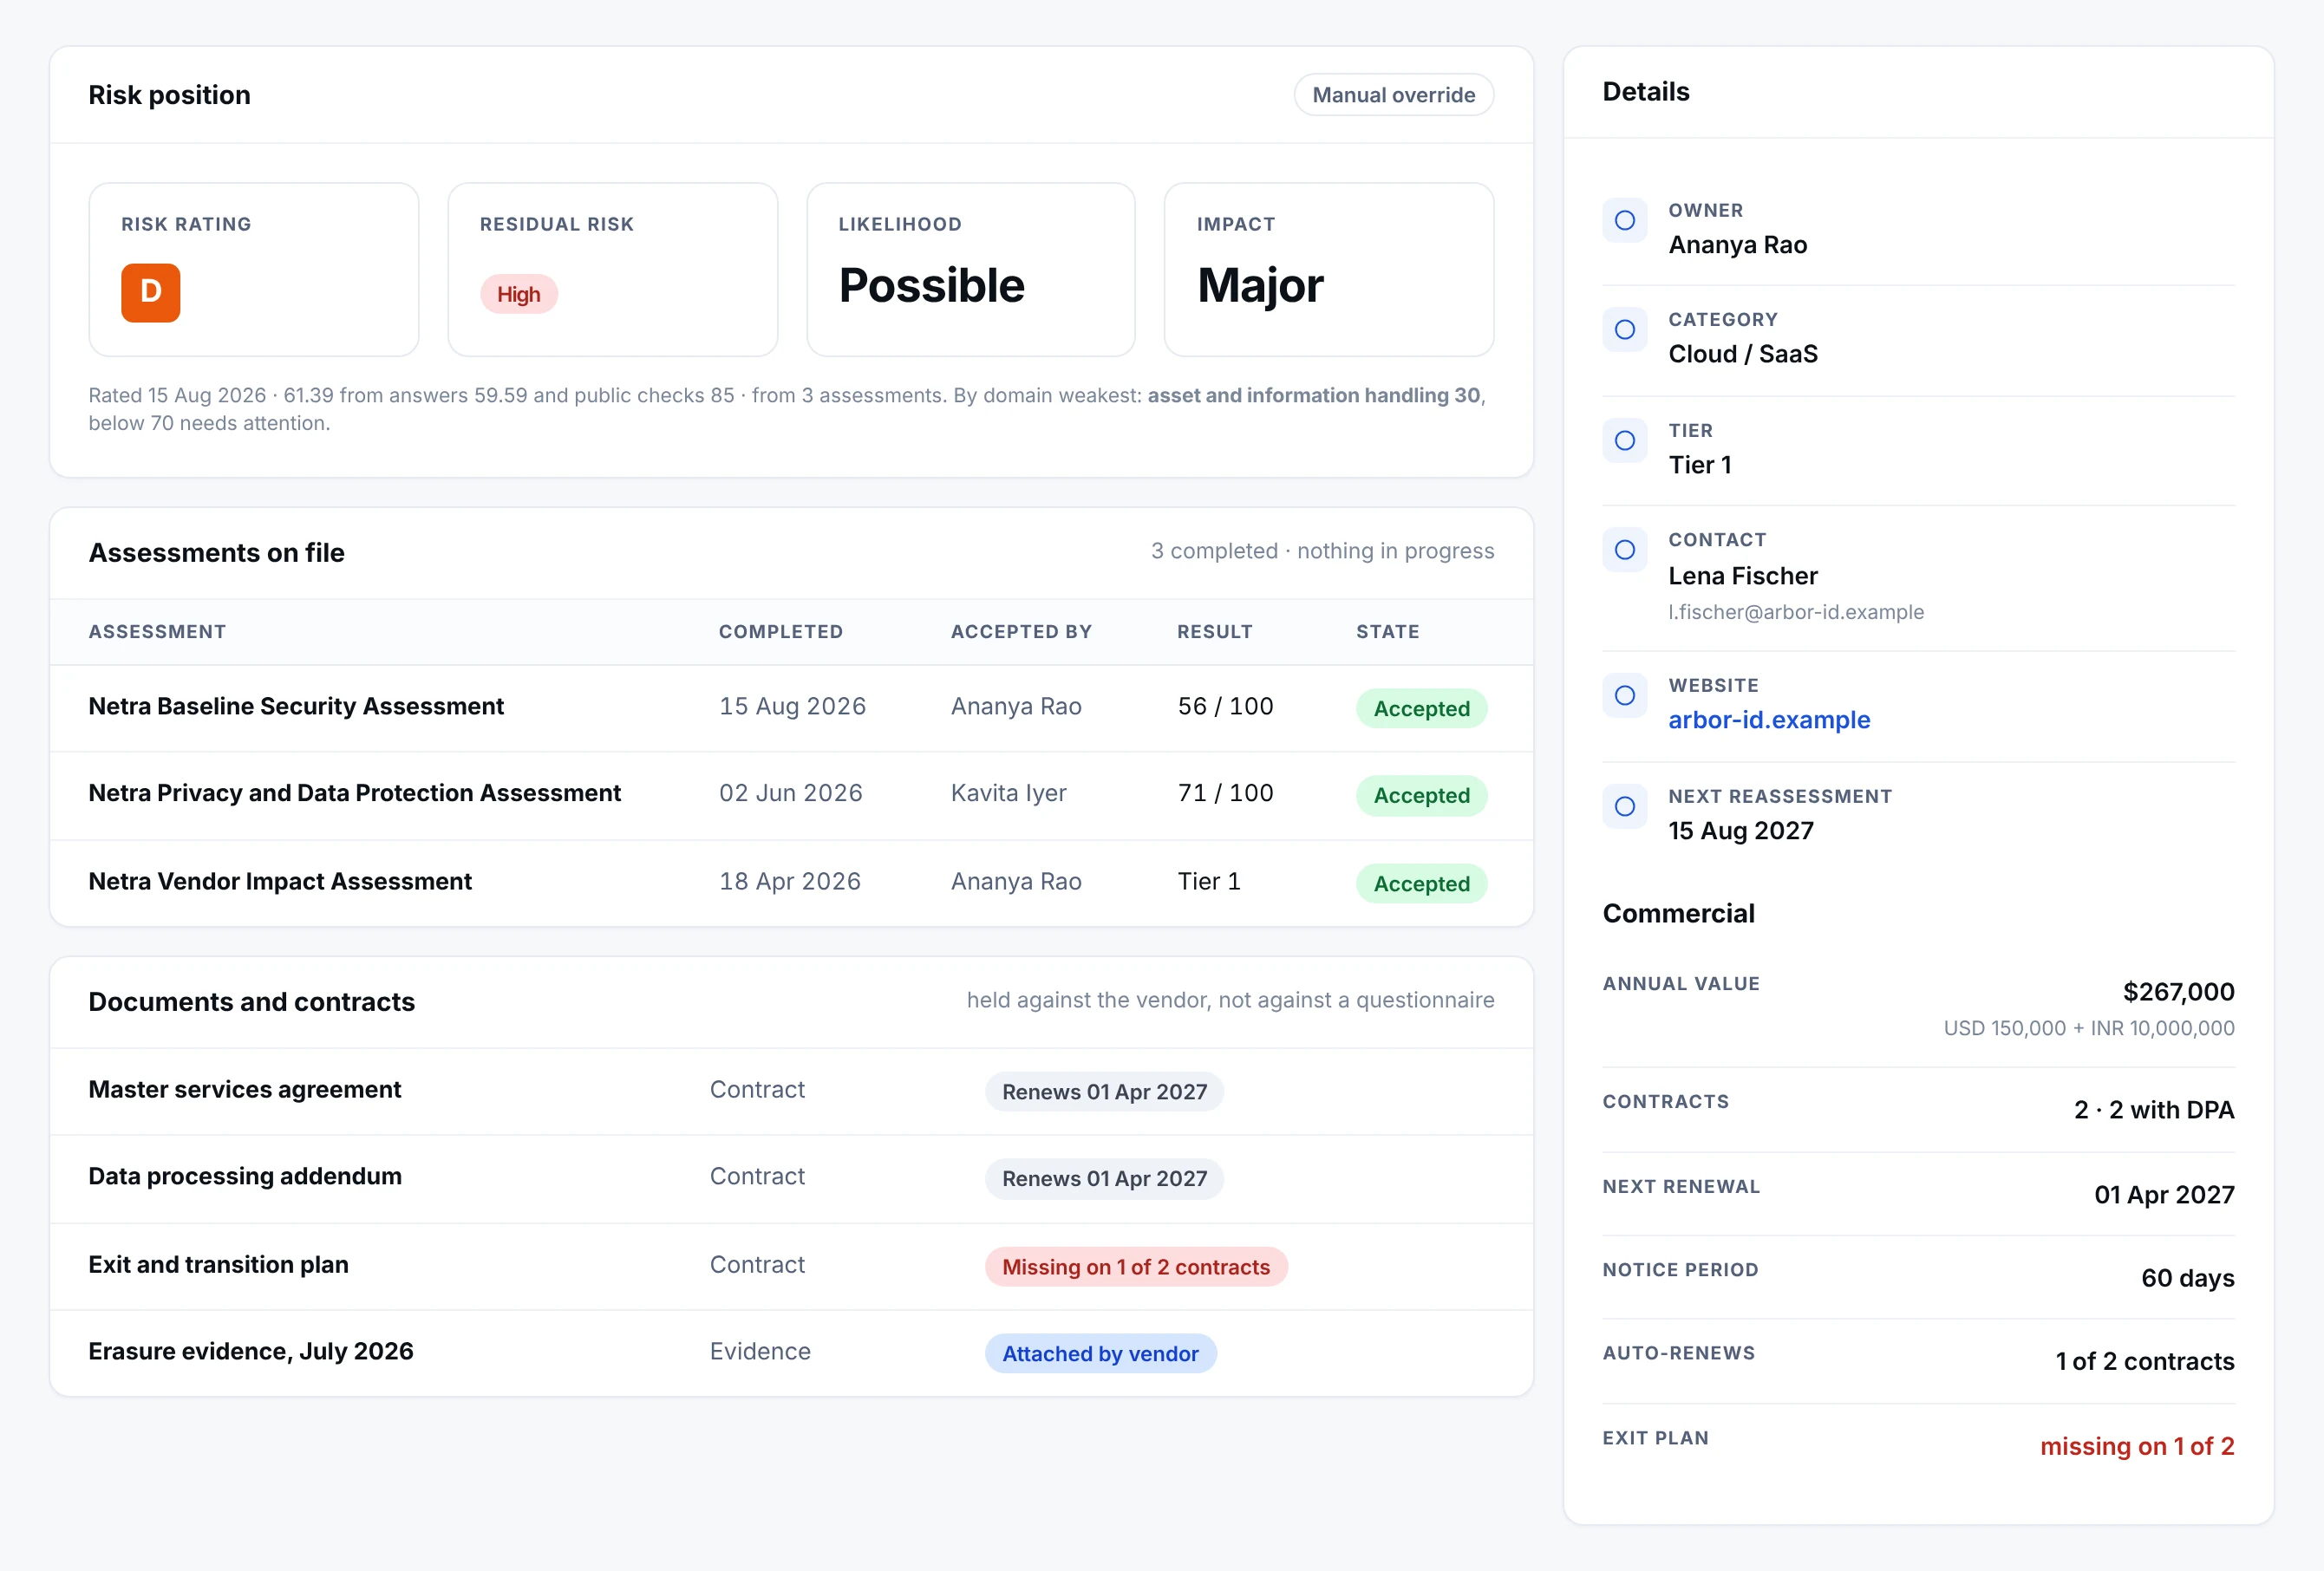Click the Attached by vendor badge

[1100, 1353]
